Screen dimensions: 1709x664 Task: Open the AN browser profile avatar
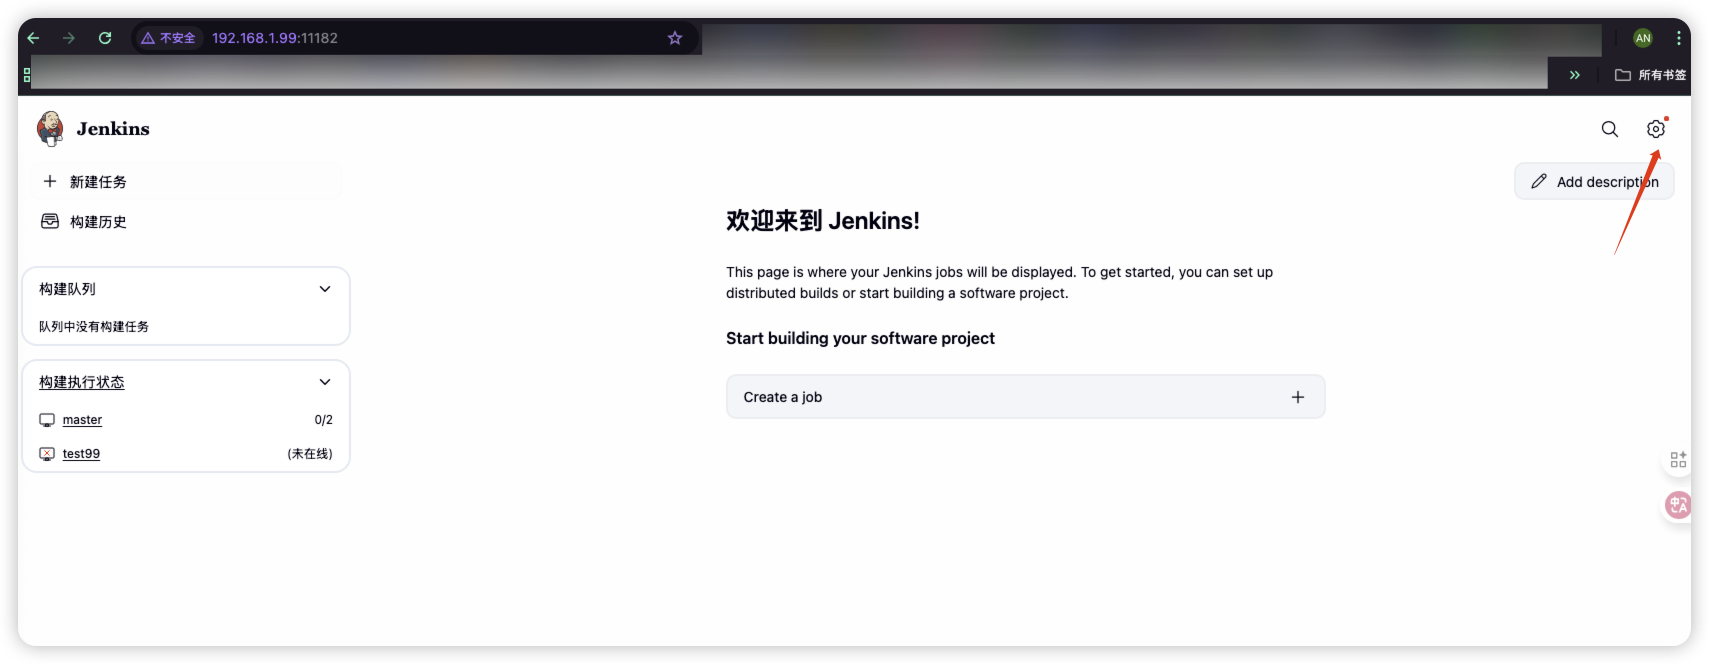[1643, 38]
